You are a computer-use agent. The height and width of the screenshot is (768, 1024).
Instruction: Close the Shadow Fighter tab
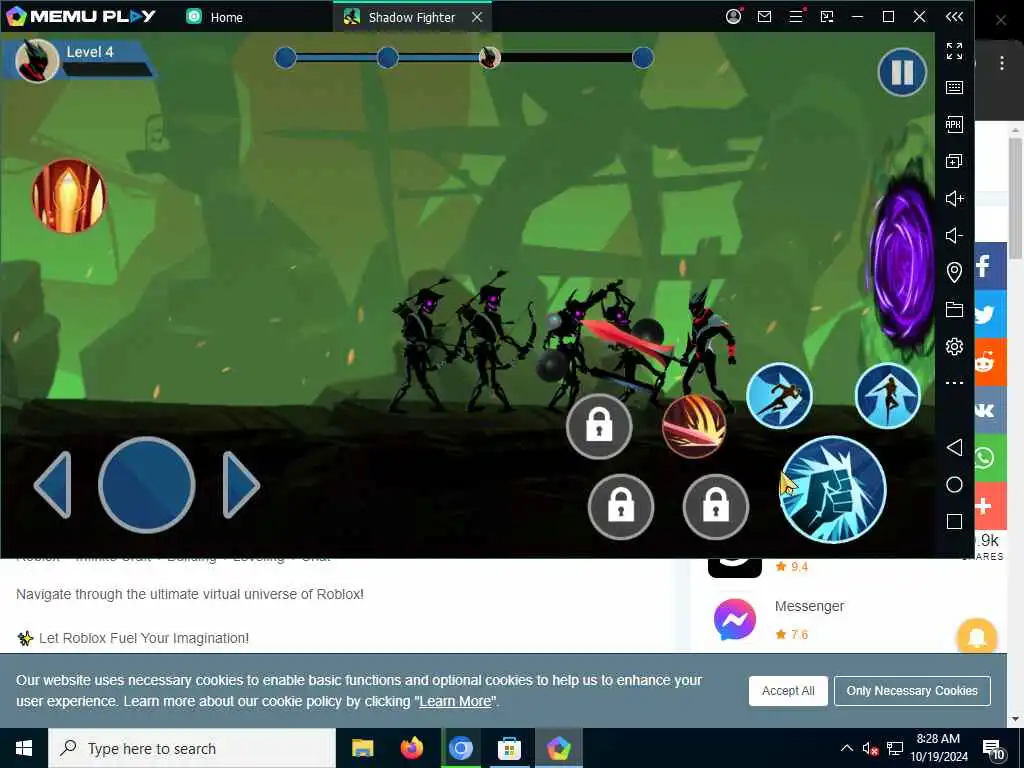click(x=477, y=17)
